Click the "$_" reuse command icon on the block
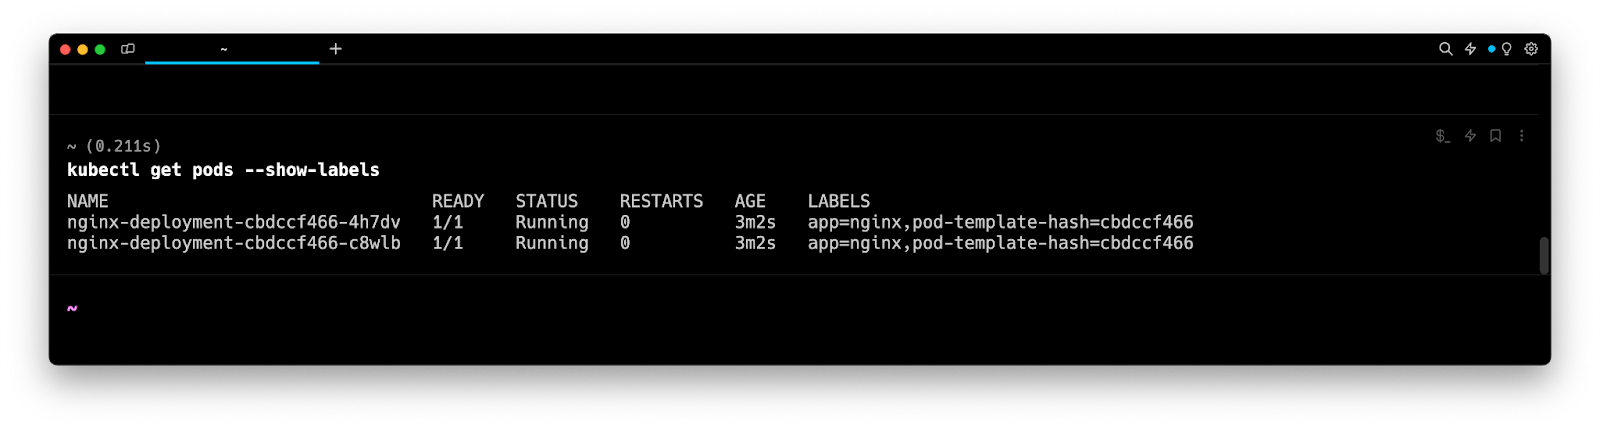 coord(1442,136)
